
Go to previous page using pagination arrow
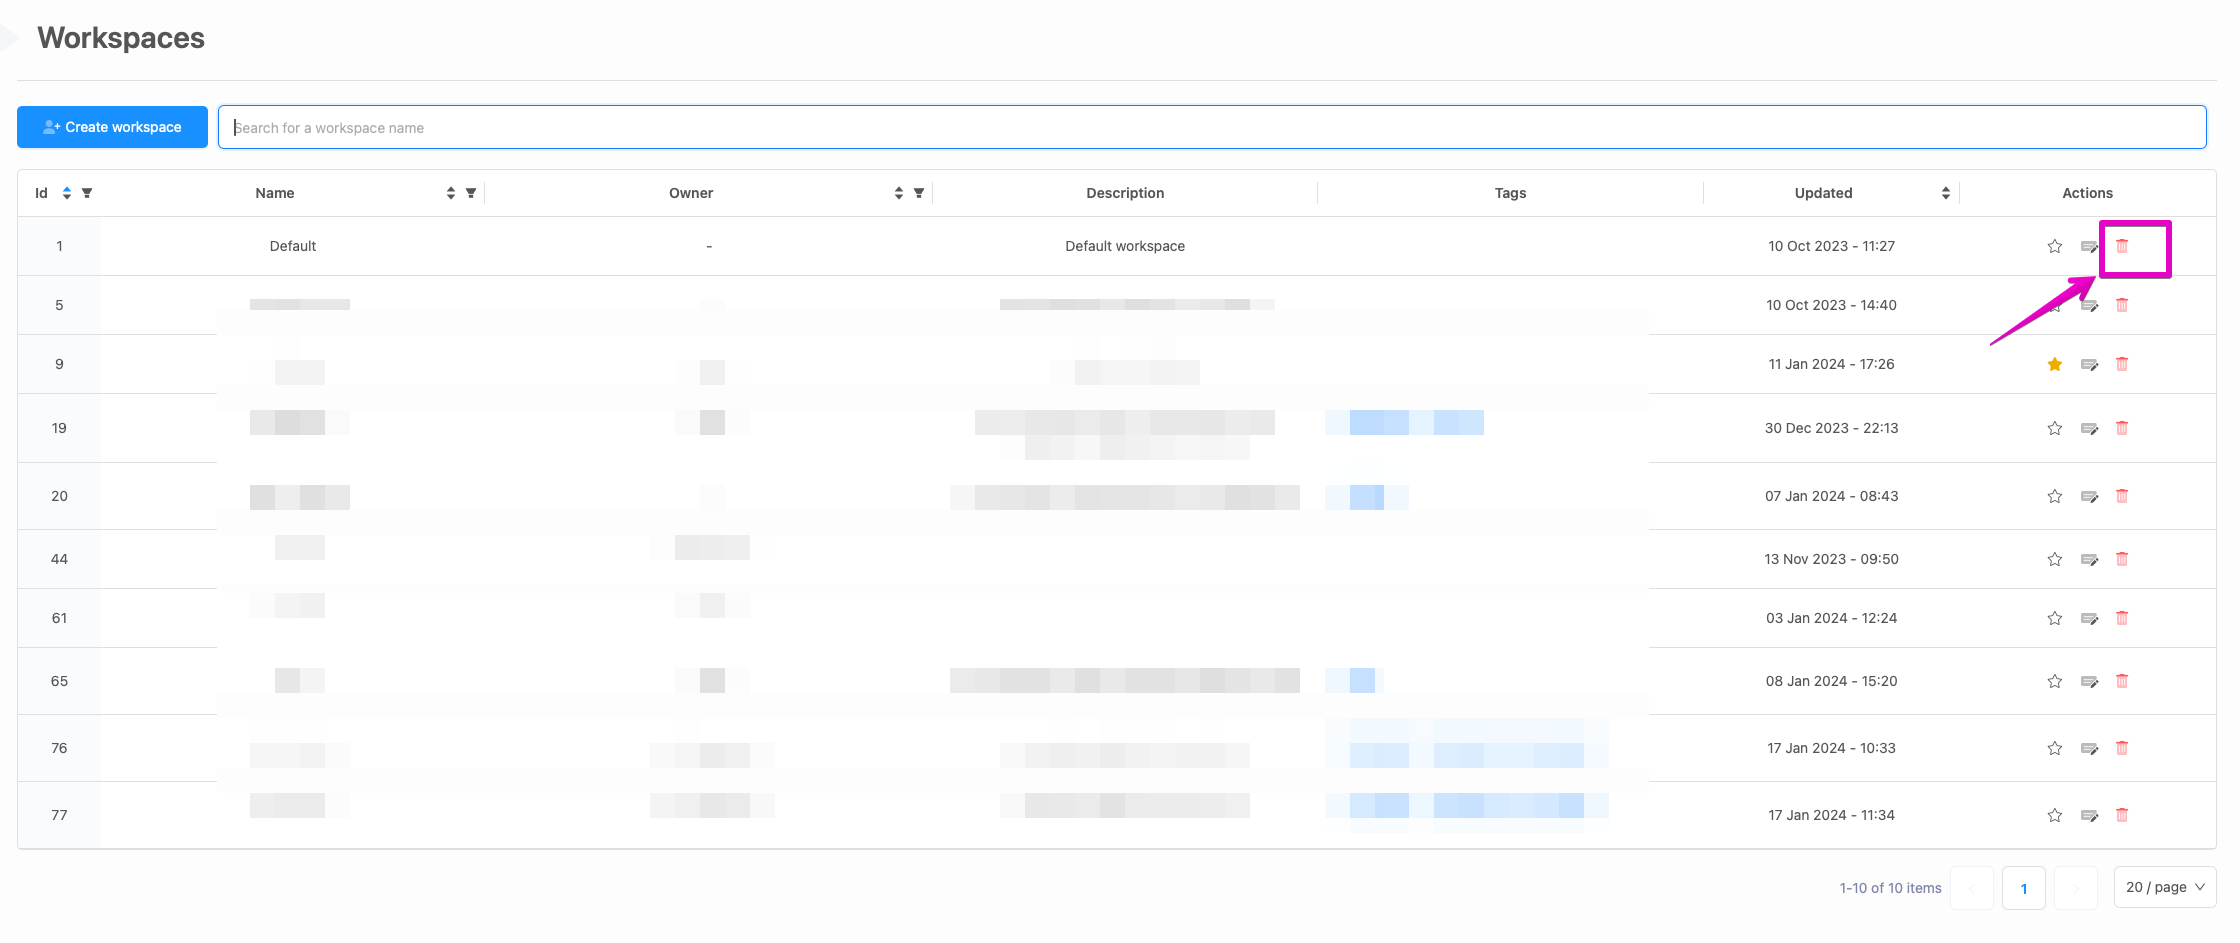(1972, 887)
